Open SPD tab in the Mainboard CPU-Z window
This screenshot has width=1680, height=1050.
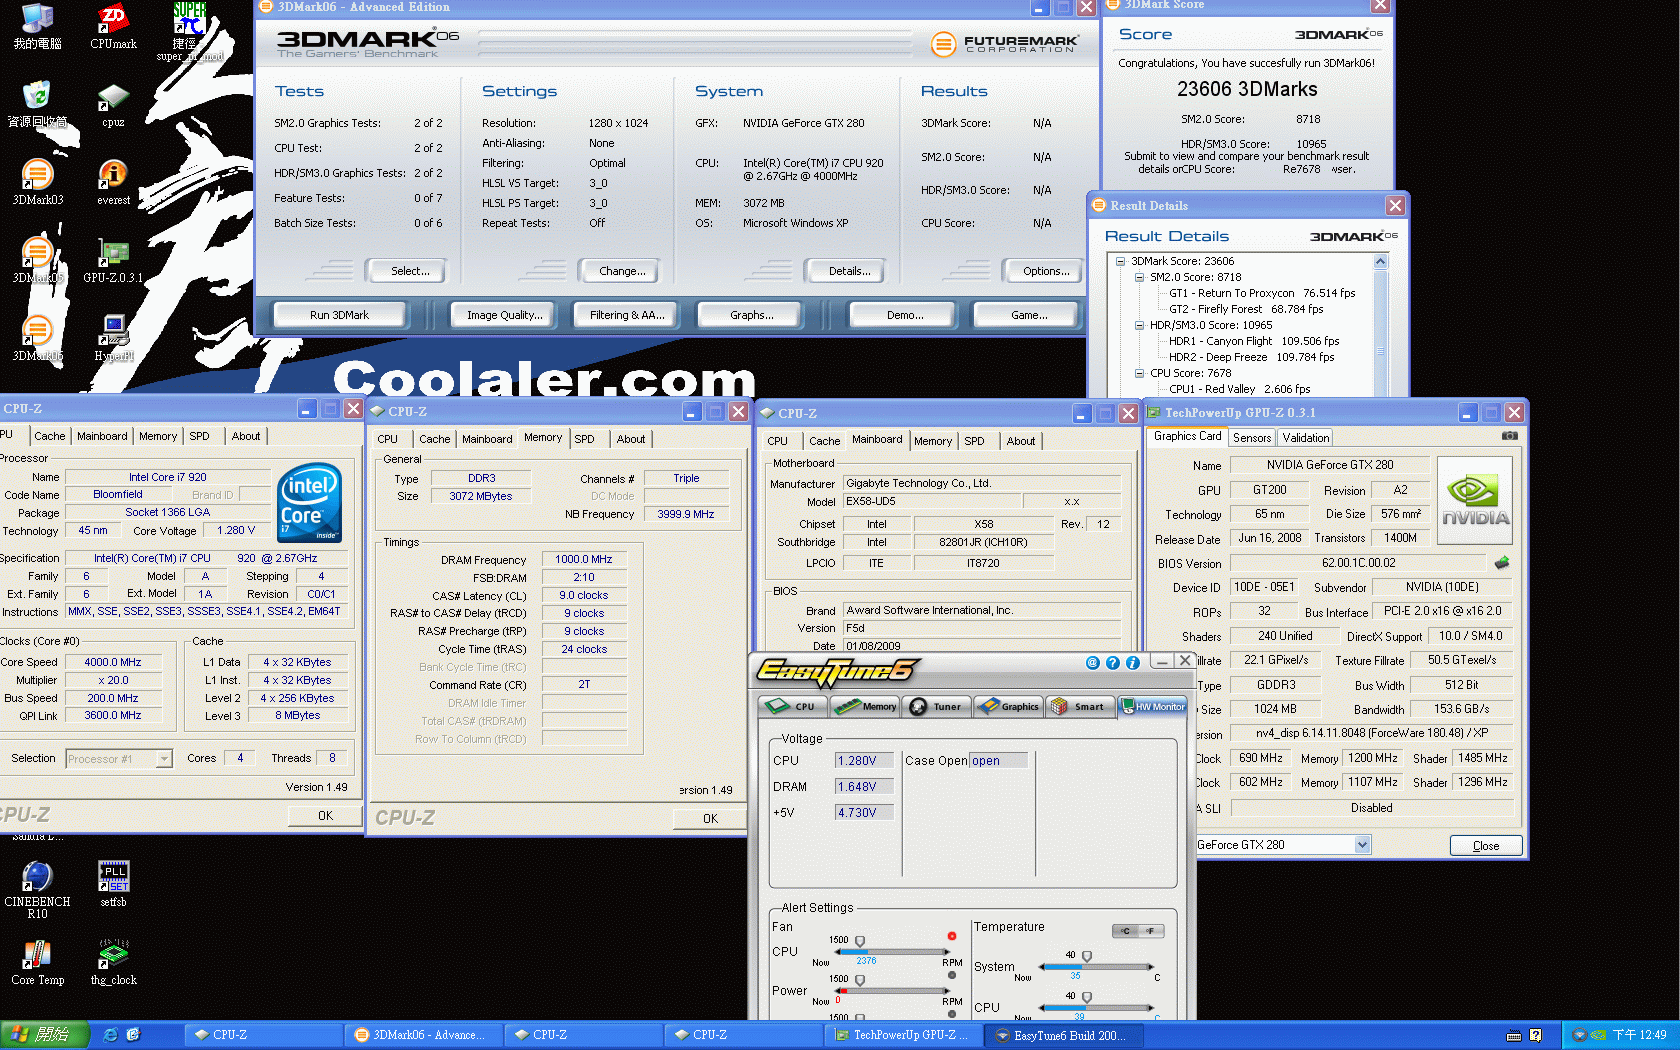point(974,441)
